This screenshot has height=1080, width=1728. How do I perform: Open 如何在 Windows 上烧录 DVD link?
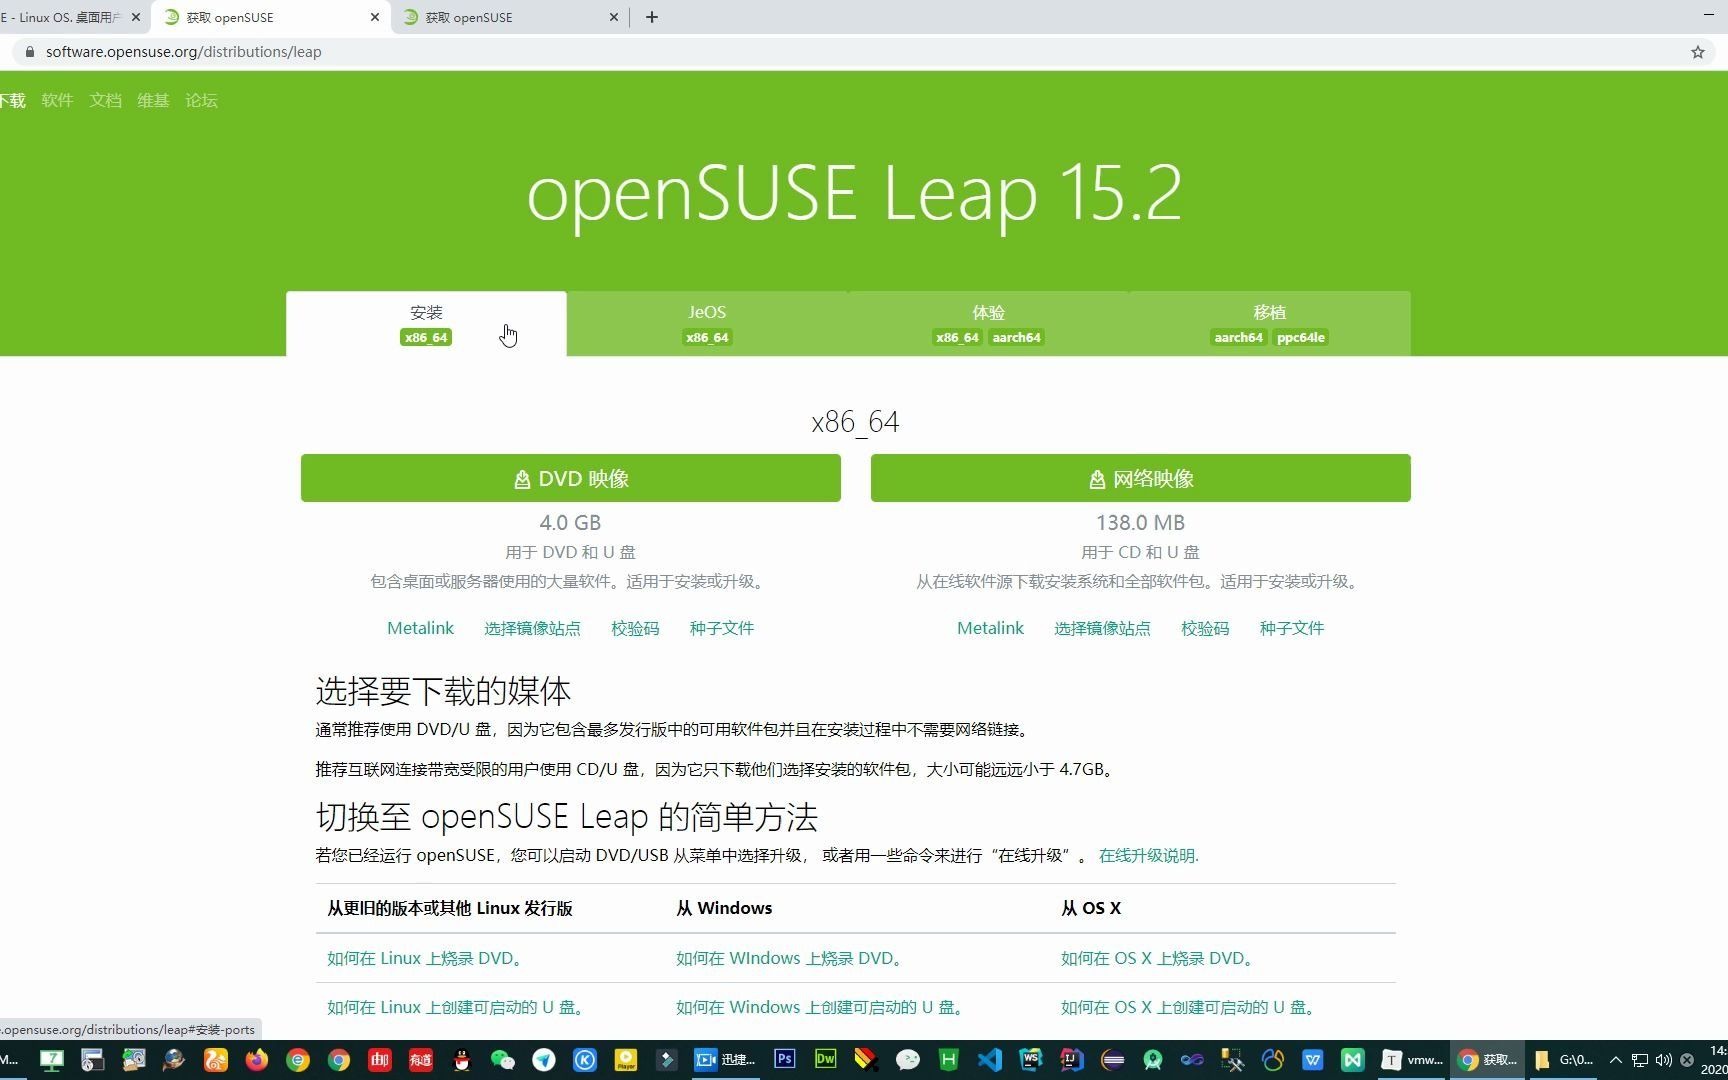pos(791,958)
